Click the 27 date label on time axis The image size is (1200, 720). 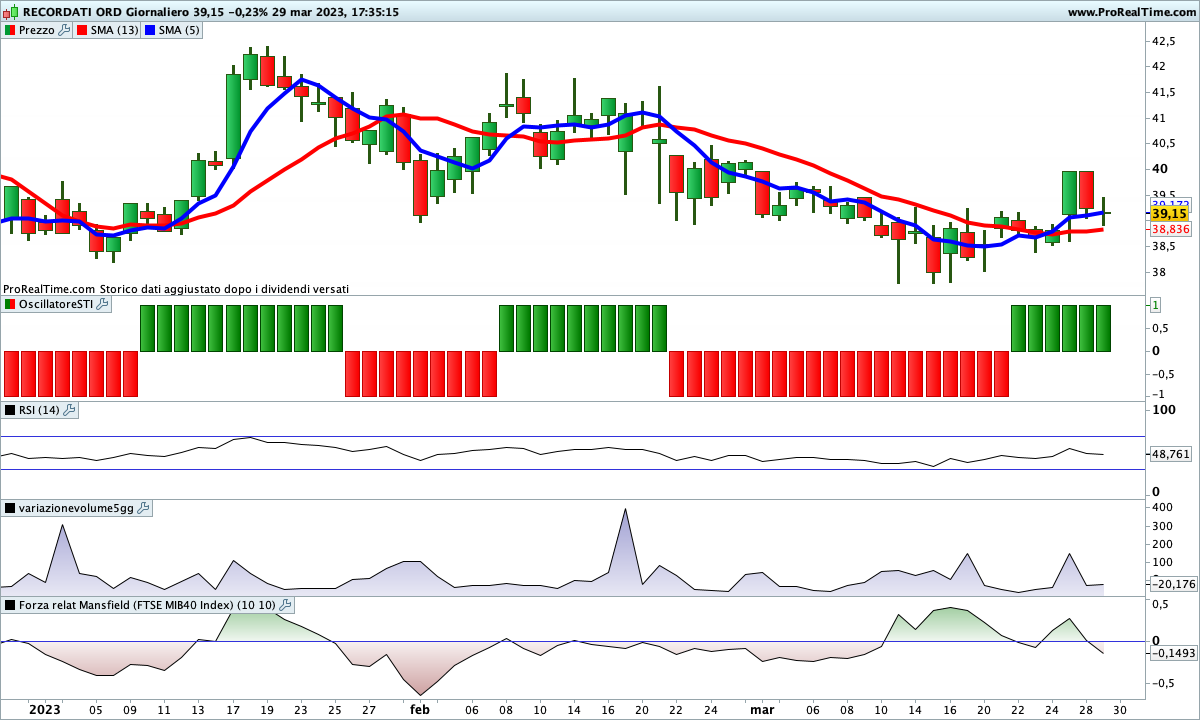pos(369,710)
